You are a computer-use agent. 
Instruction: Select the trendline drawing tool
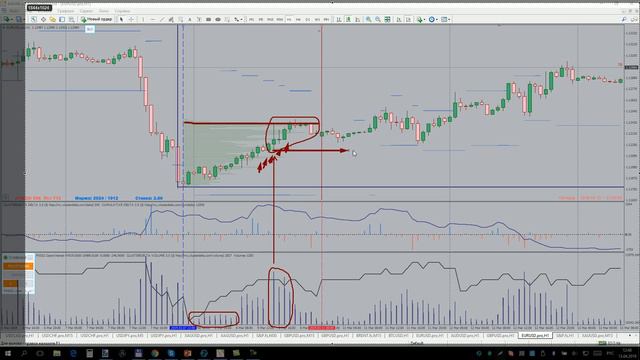pos(162,19)
